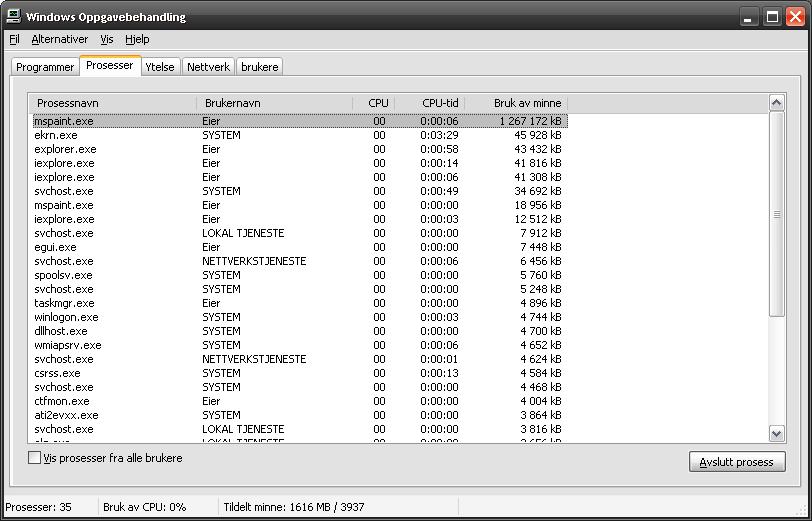The width and height of the screenshot is (812, 521).
Task: Sort by Prosessnavn column header
Action: 112,103
